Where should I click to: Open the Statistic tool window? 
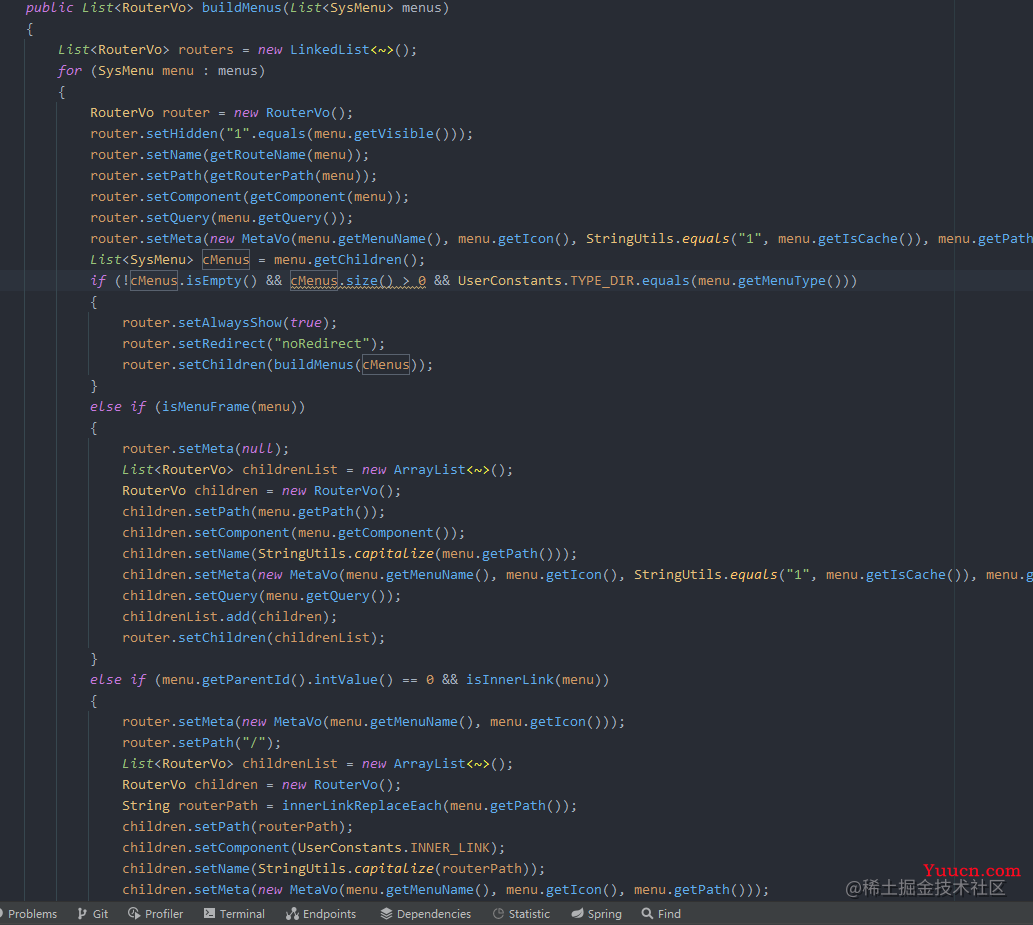[x=521, y=914]
